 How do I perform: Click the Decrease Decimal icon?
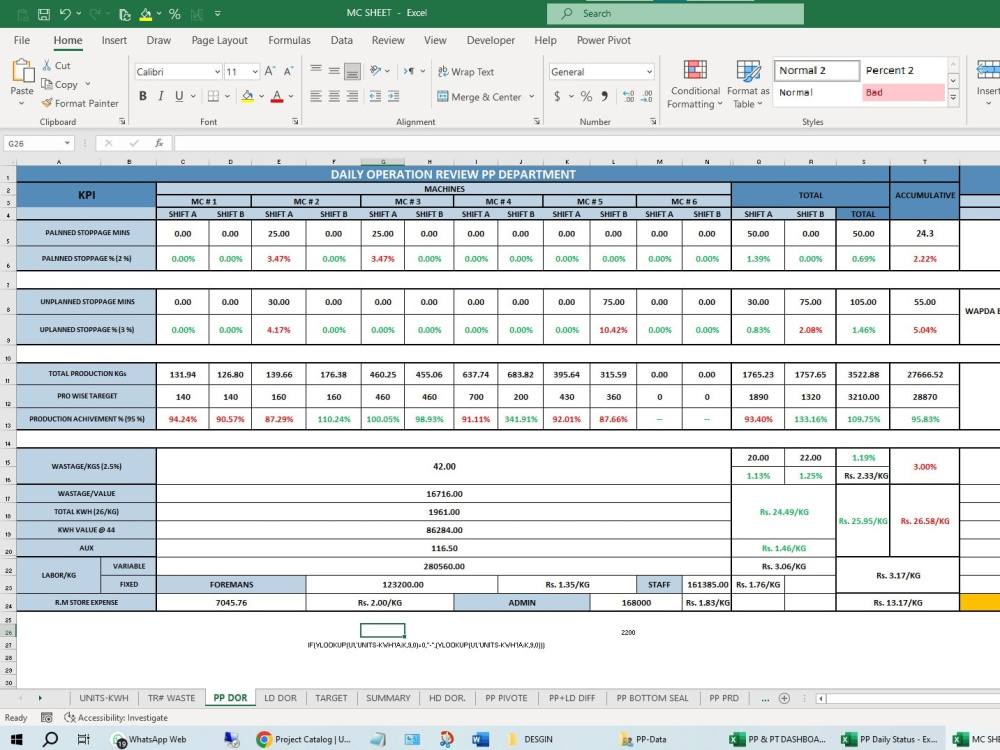(647, 96)
